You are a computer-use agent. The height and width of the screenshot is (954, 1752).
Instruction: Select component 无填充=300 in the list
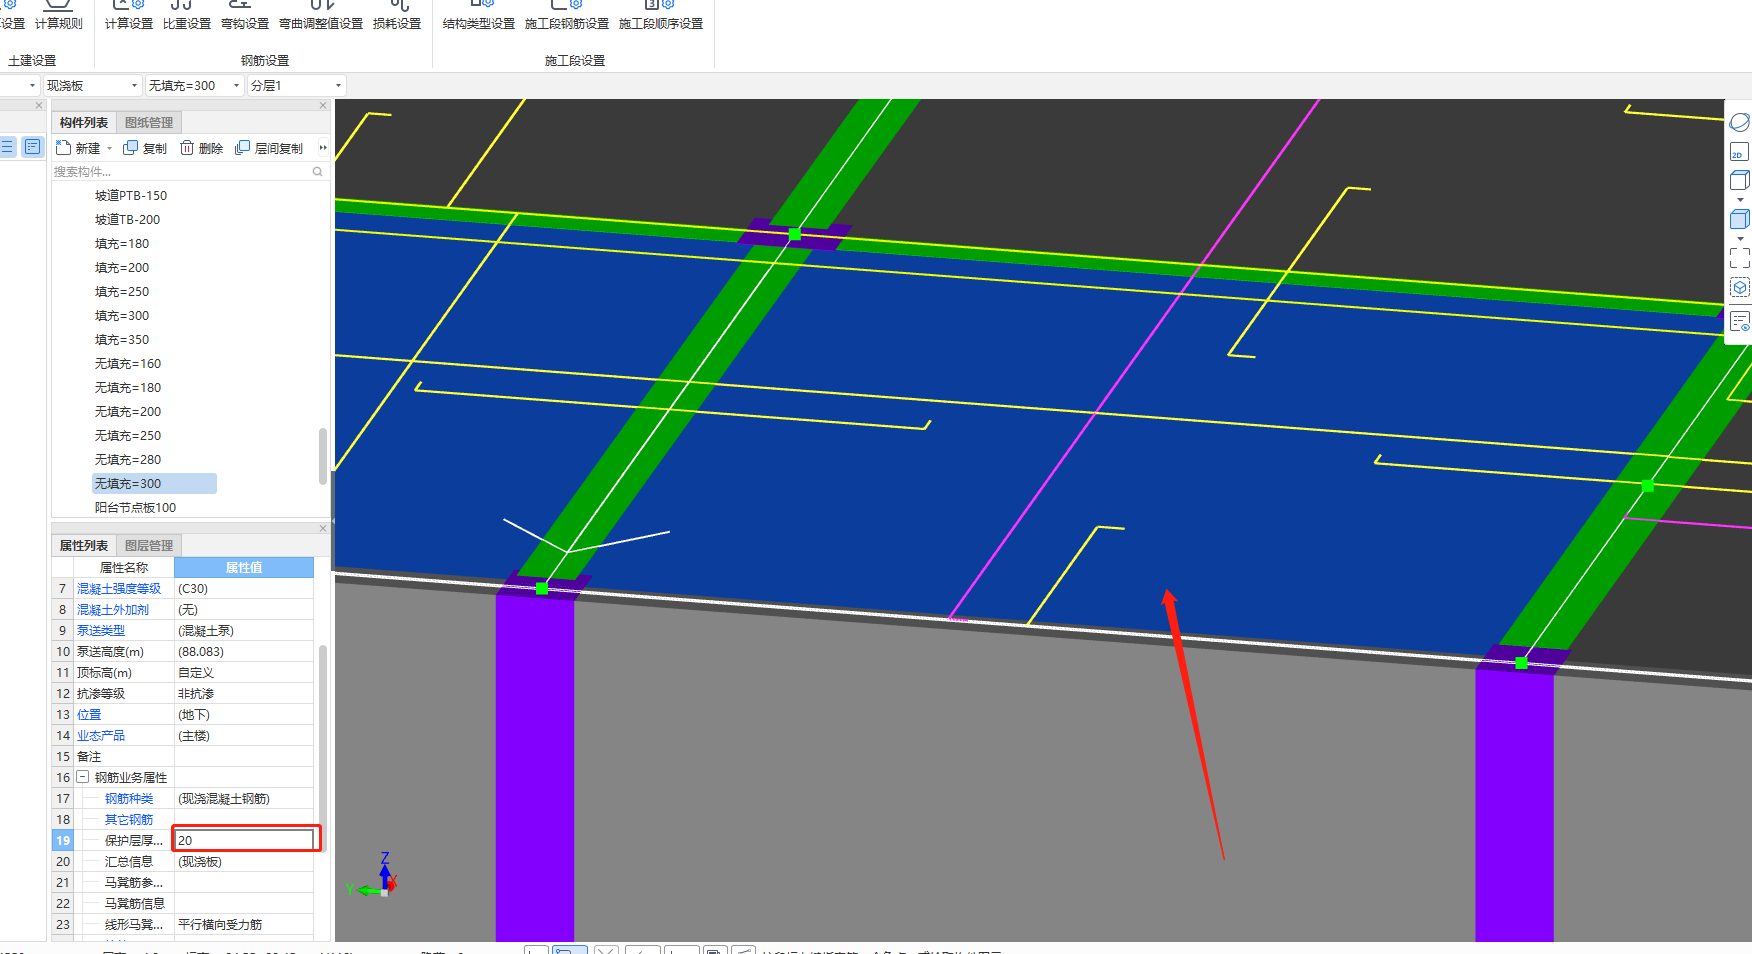pos(154,484)
